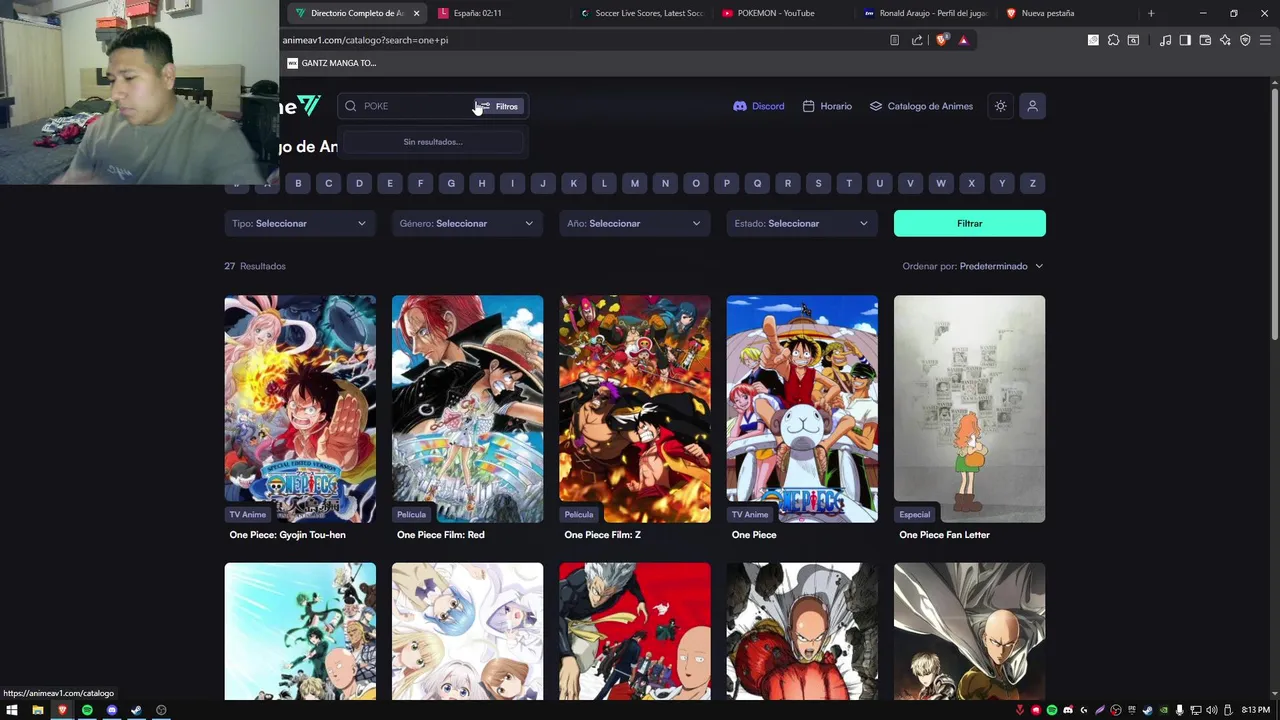Open the Discord link in header
Image resolution: width=1280 pixels, height=720 pixels.
pos(759,106)
